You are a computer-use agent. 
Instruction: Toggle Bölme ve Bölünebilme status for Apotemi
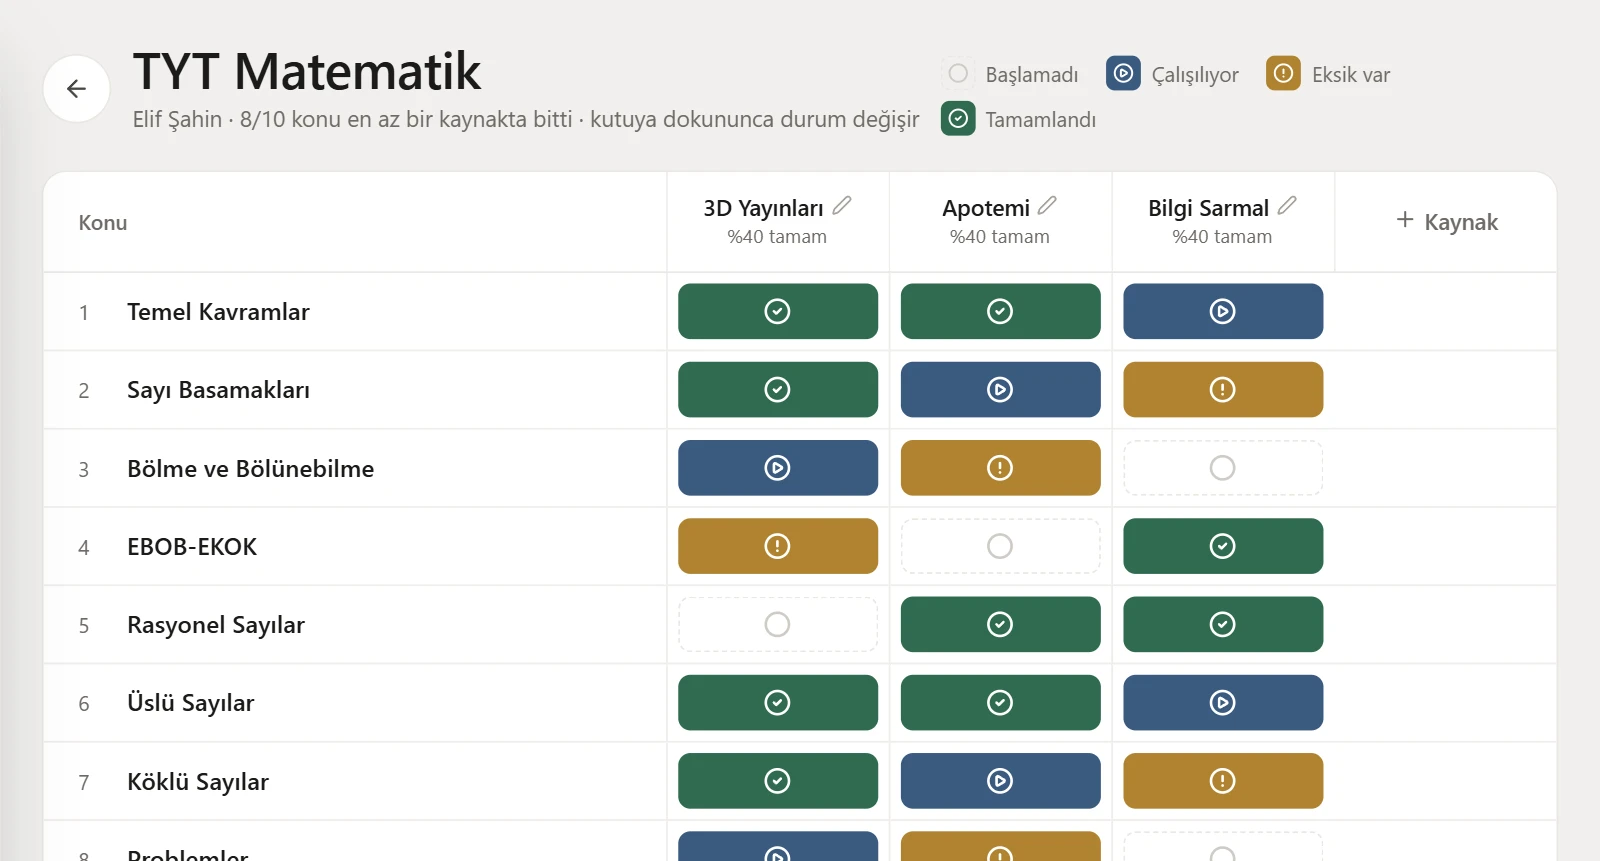[x=1000, y=468]
